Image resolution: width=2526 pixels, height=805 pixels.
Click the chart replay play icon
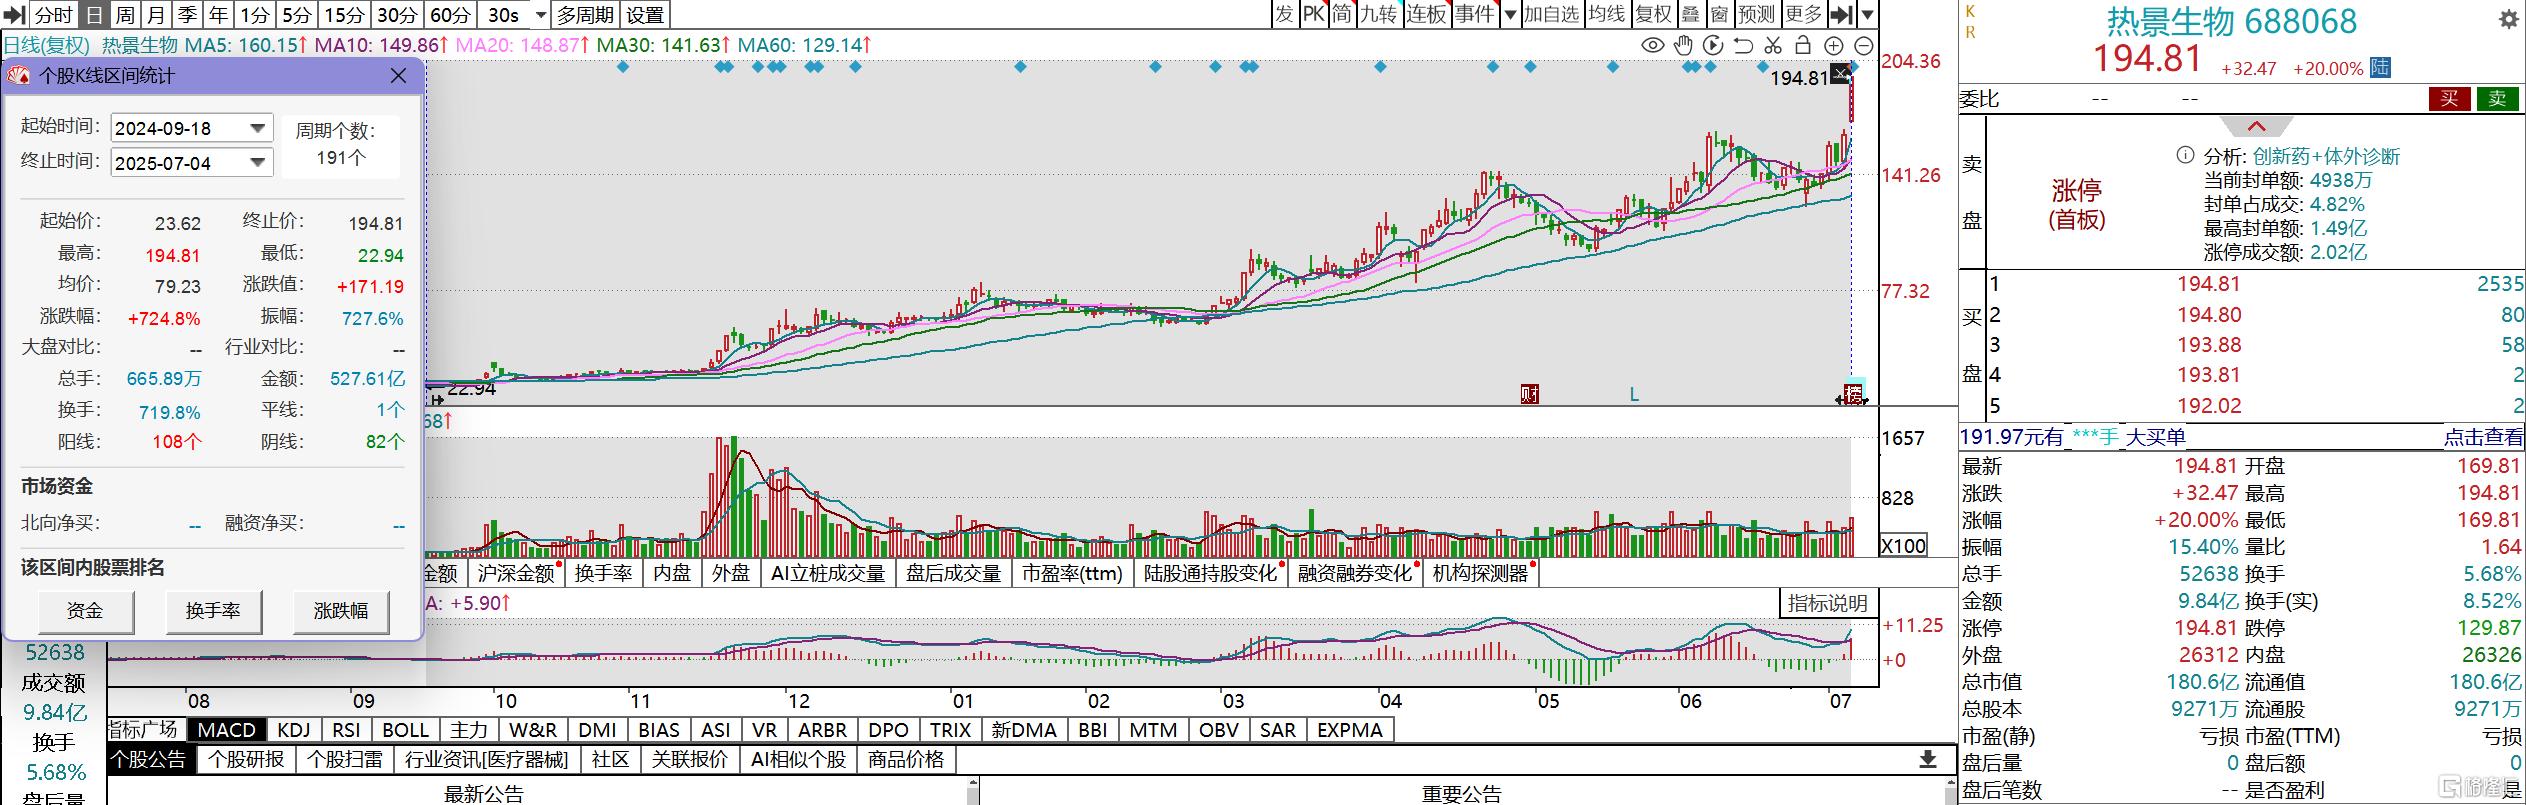pos(1713,45)
